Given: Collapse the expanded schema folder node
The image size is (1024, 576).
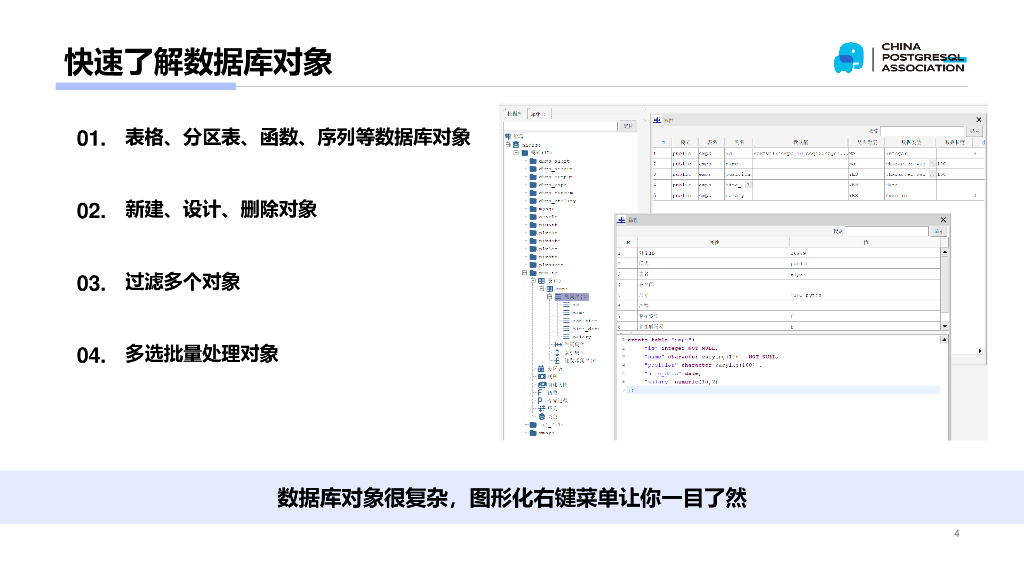Looking at the screenshot, I should point(524,273).
